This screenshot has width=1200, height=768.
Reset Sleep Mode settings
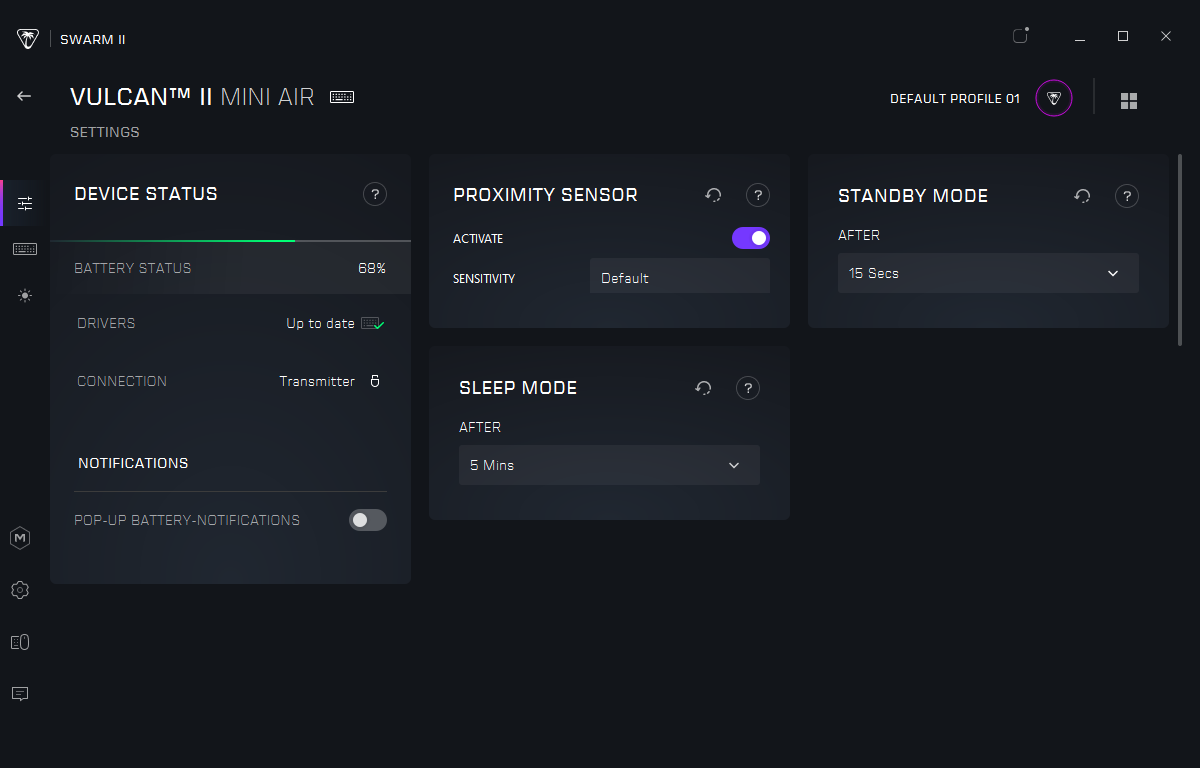703,388
